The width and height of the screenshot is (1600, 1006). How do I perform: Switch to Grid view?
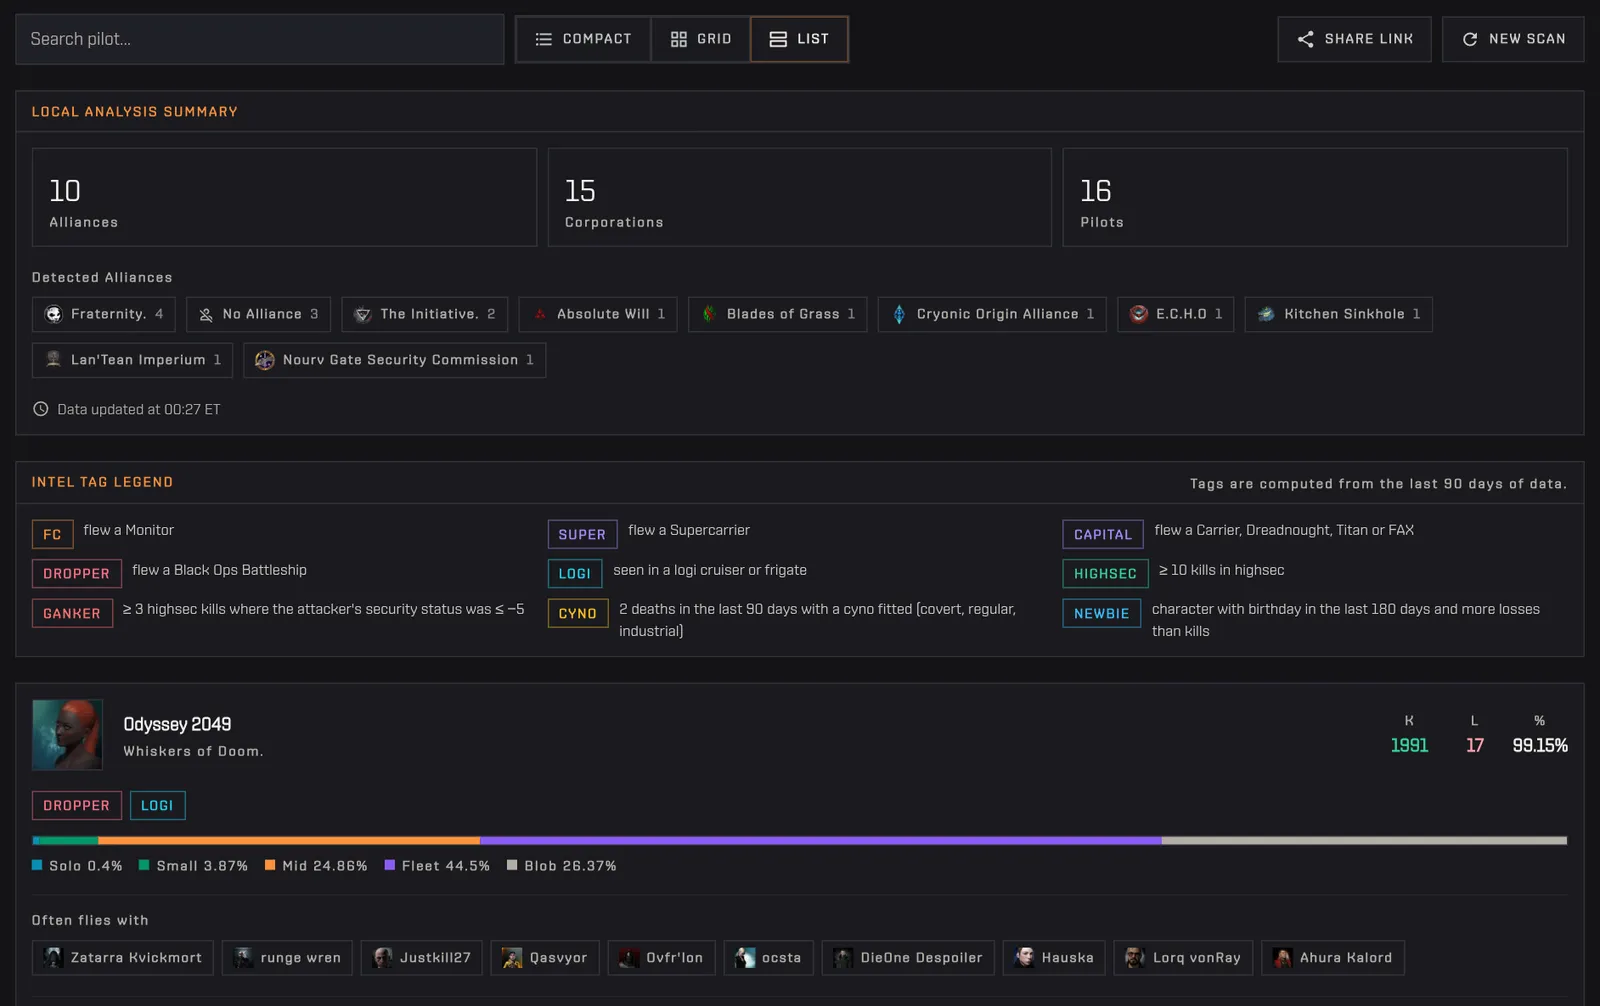click(x=701, y=39)
